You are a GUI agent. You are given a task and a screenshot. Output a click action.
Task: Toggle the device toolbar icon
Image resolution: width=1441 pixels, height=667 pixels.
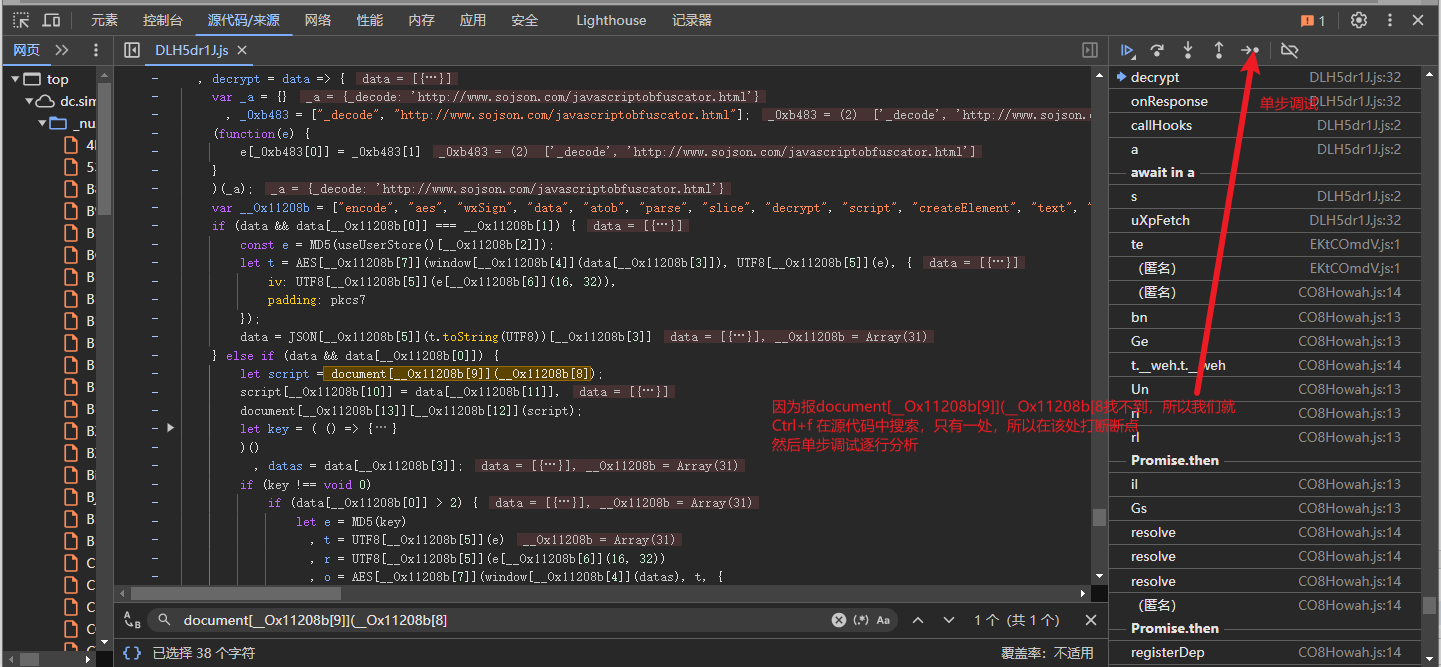[51, 20]
